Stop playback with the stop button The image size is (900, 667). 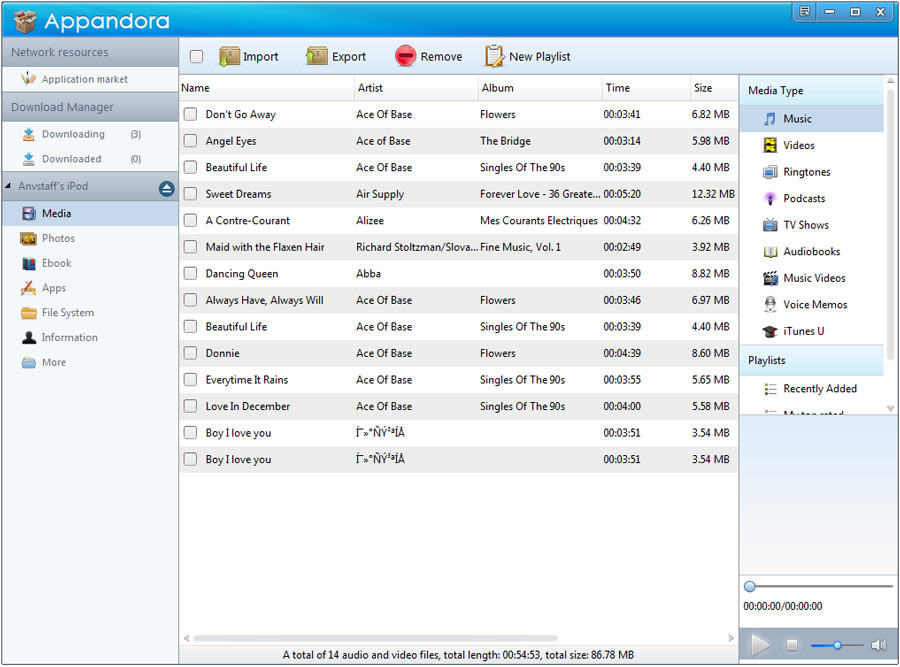(792, 645)
